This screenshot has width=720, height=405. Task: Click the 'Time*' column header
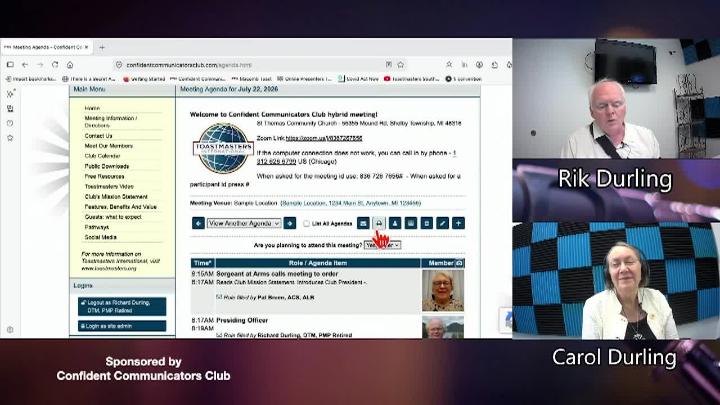click(202, 263)
